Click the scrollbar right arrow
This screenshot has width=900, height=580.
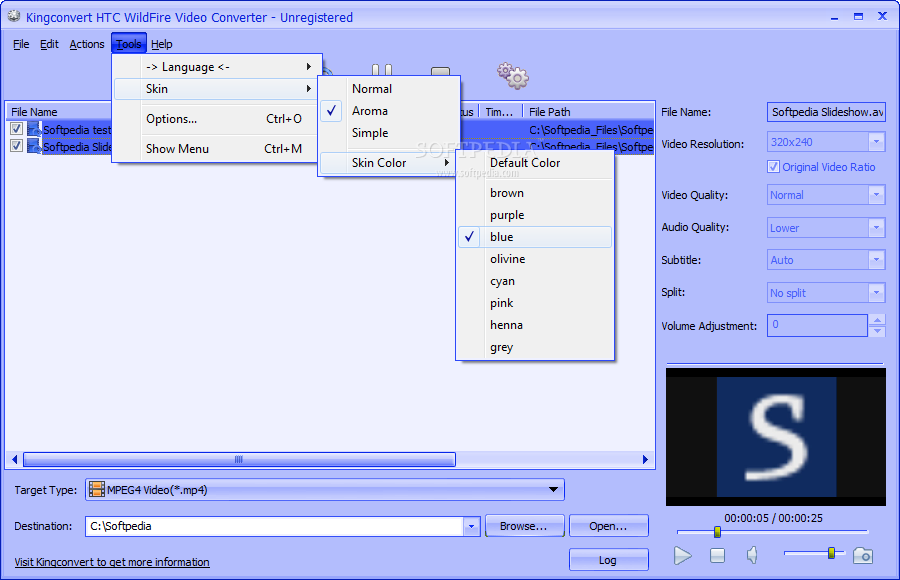point(645,459)
